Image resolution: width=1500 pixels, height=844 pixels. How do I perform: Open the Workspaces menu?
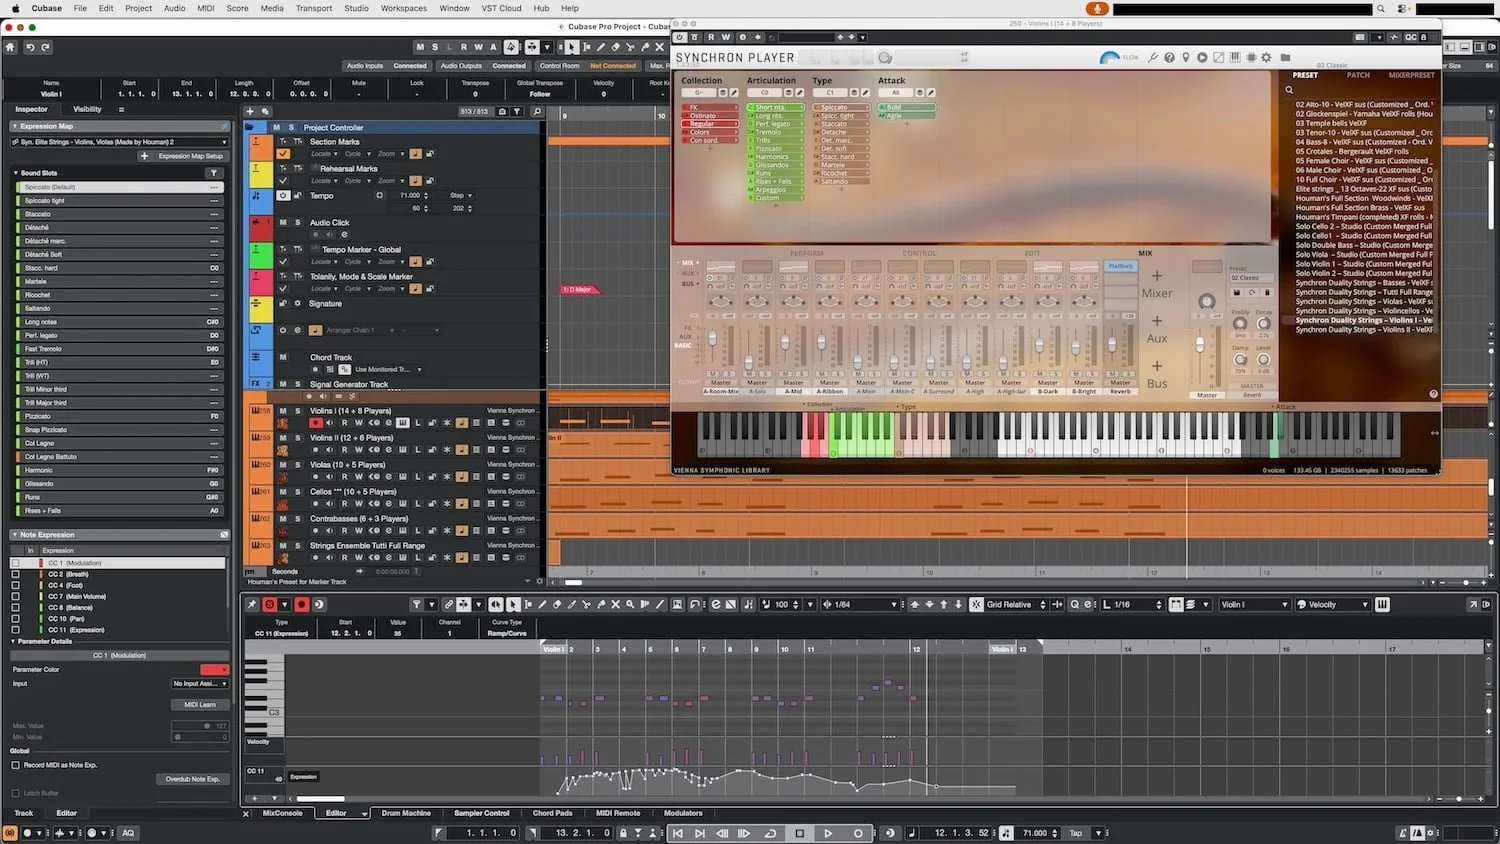tap(404, 8)
